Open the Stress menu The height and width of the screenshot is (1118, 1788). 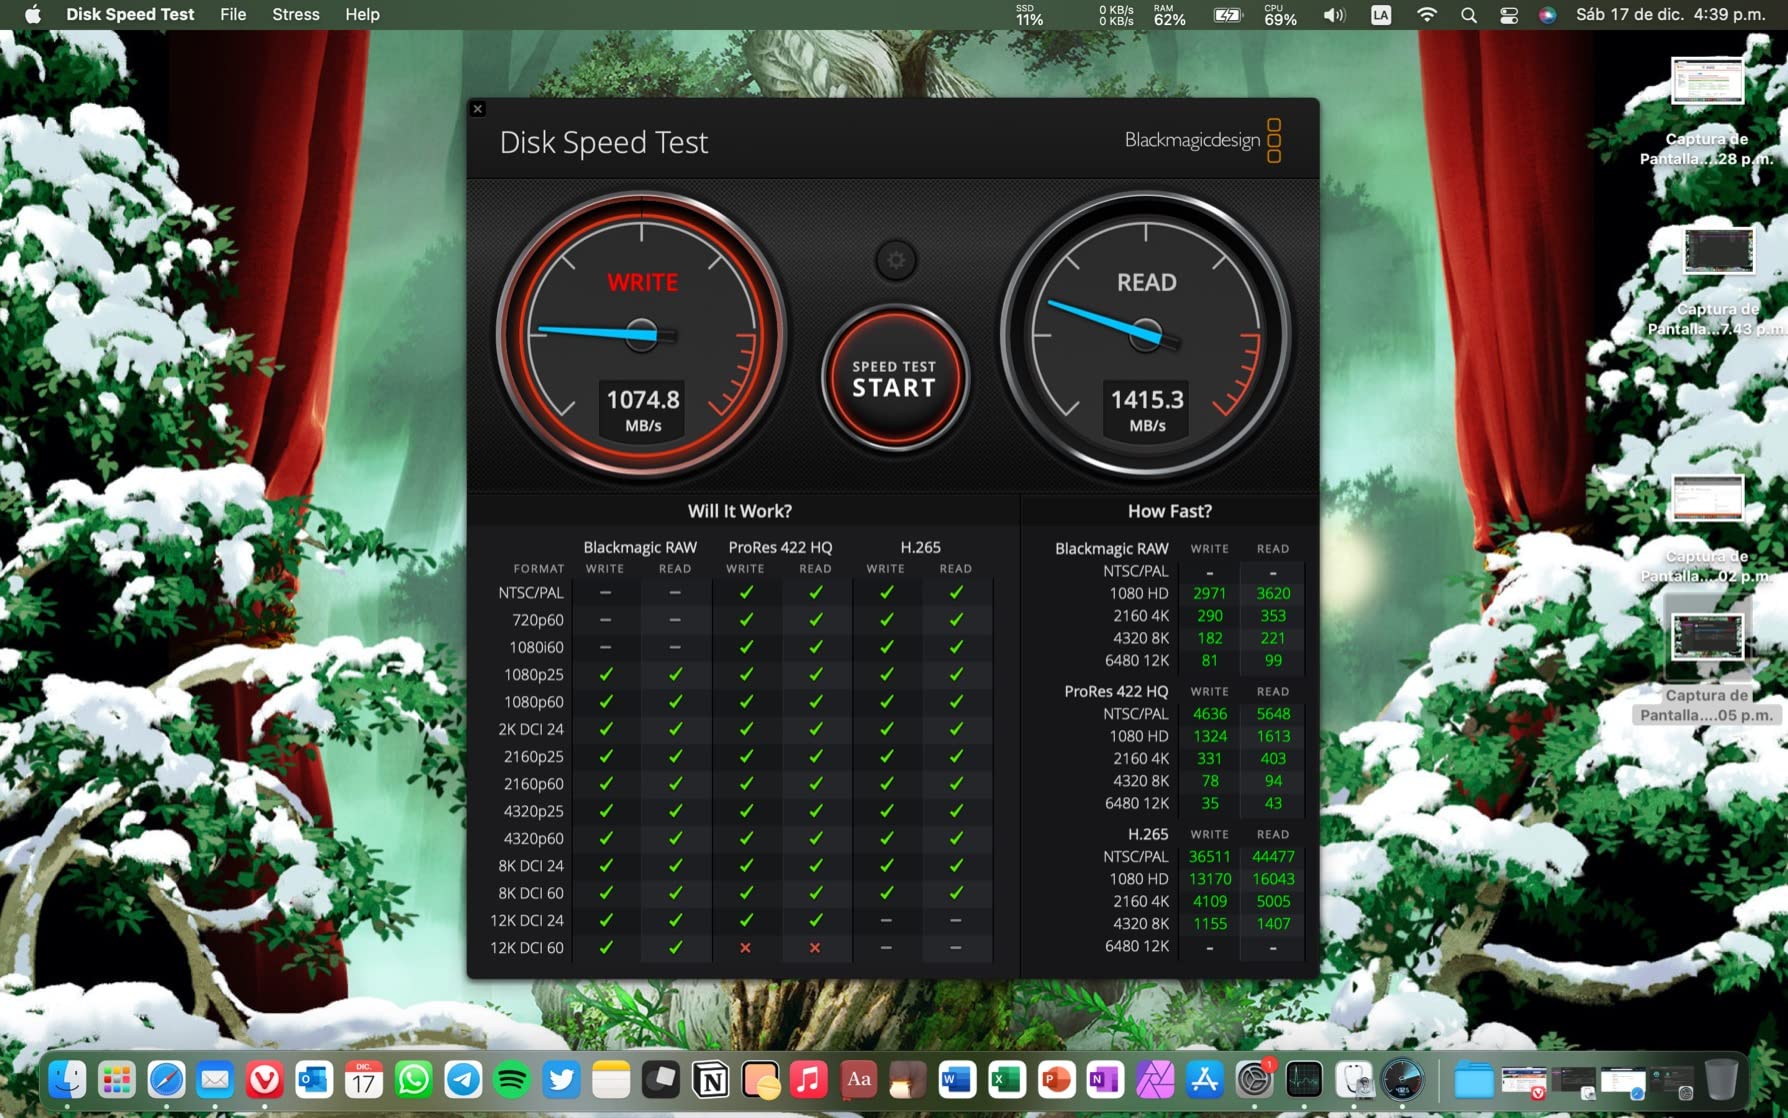point(296,14)
